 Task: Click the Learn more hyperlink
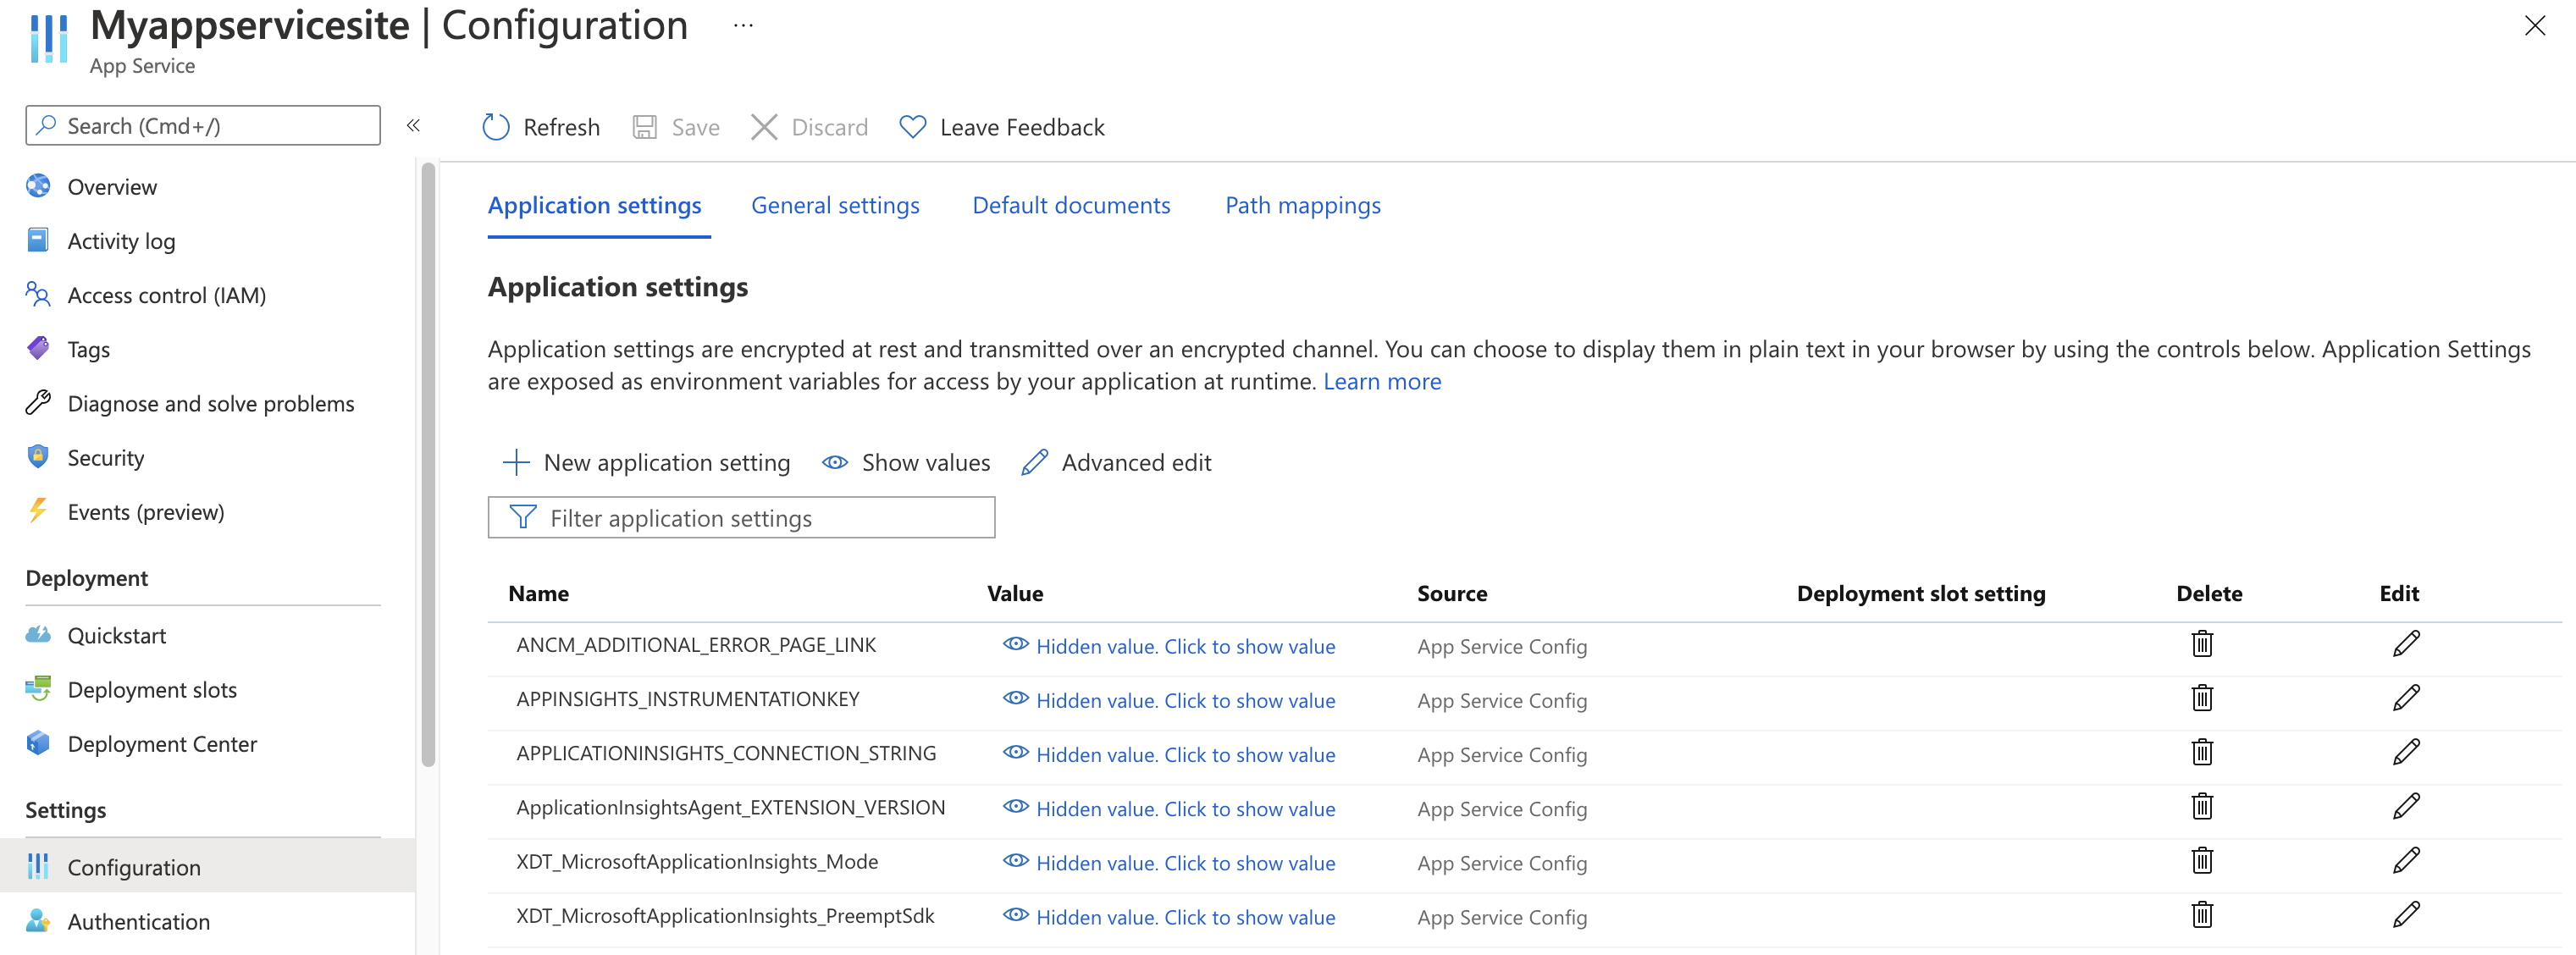[1382, 381]
